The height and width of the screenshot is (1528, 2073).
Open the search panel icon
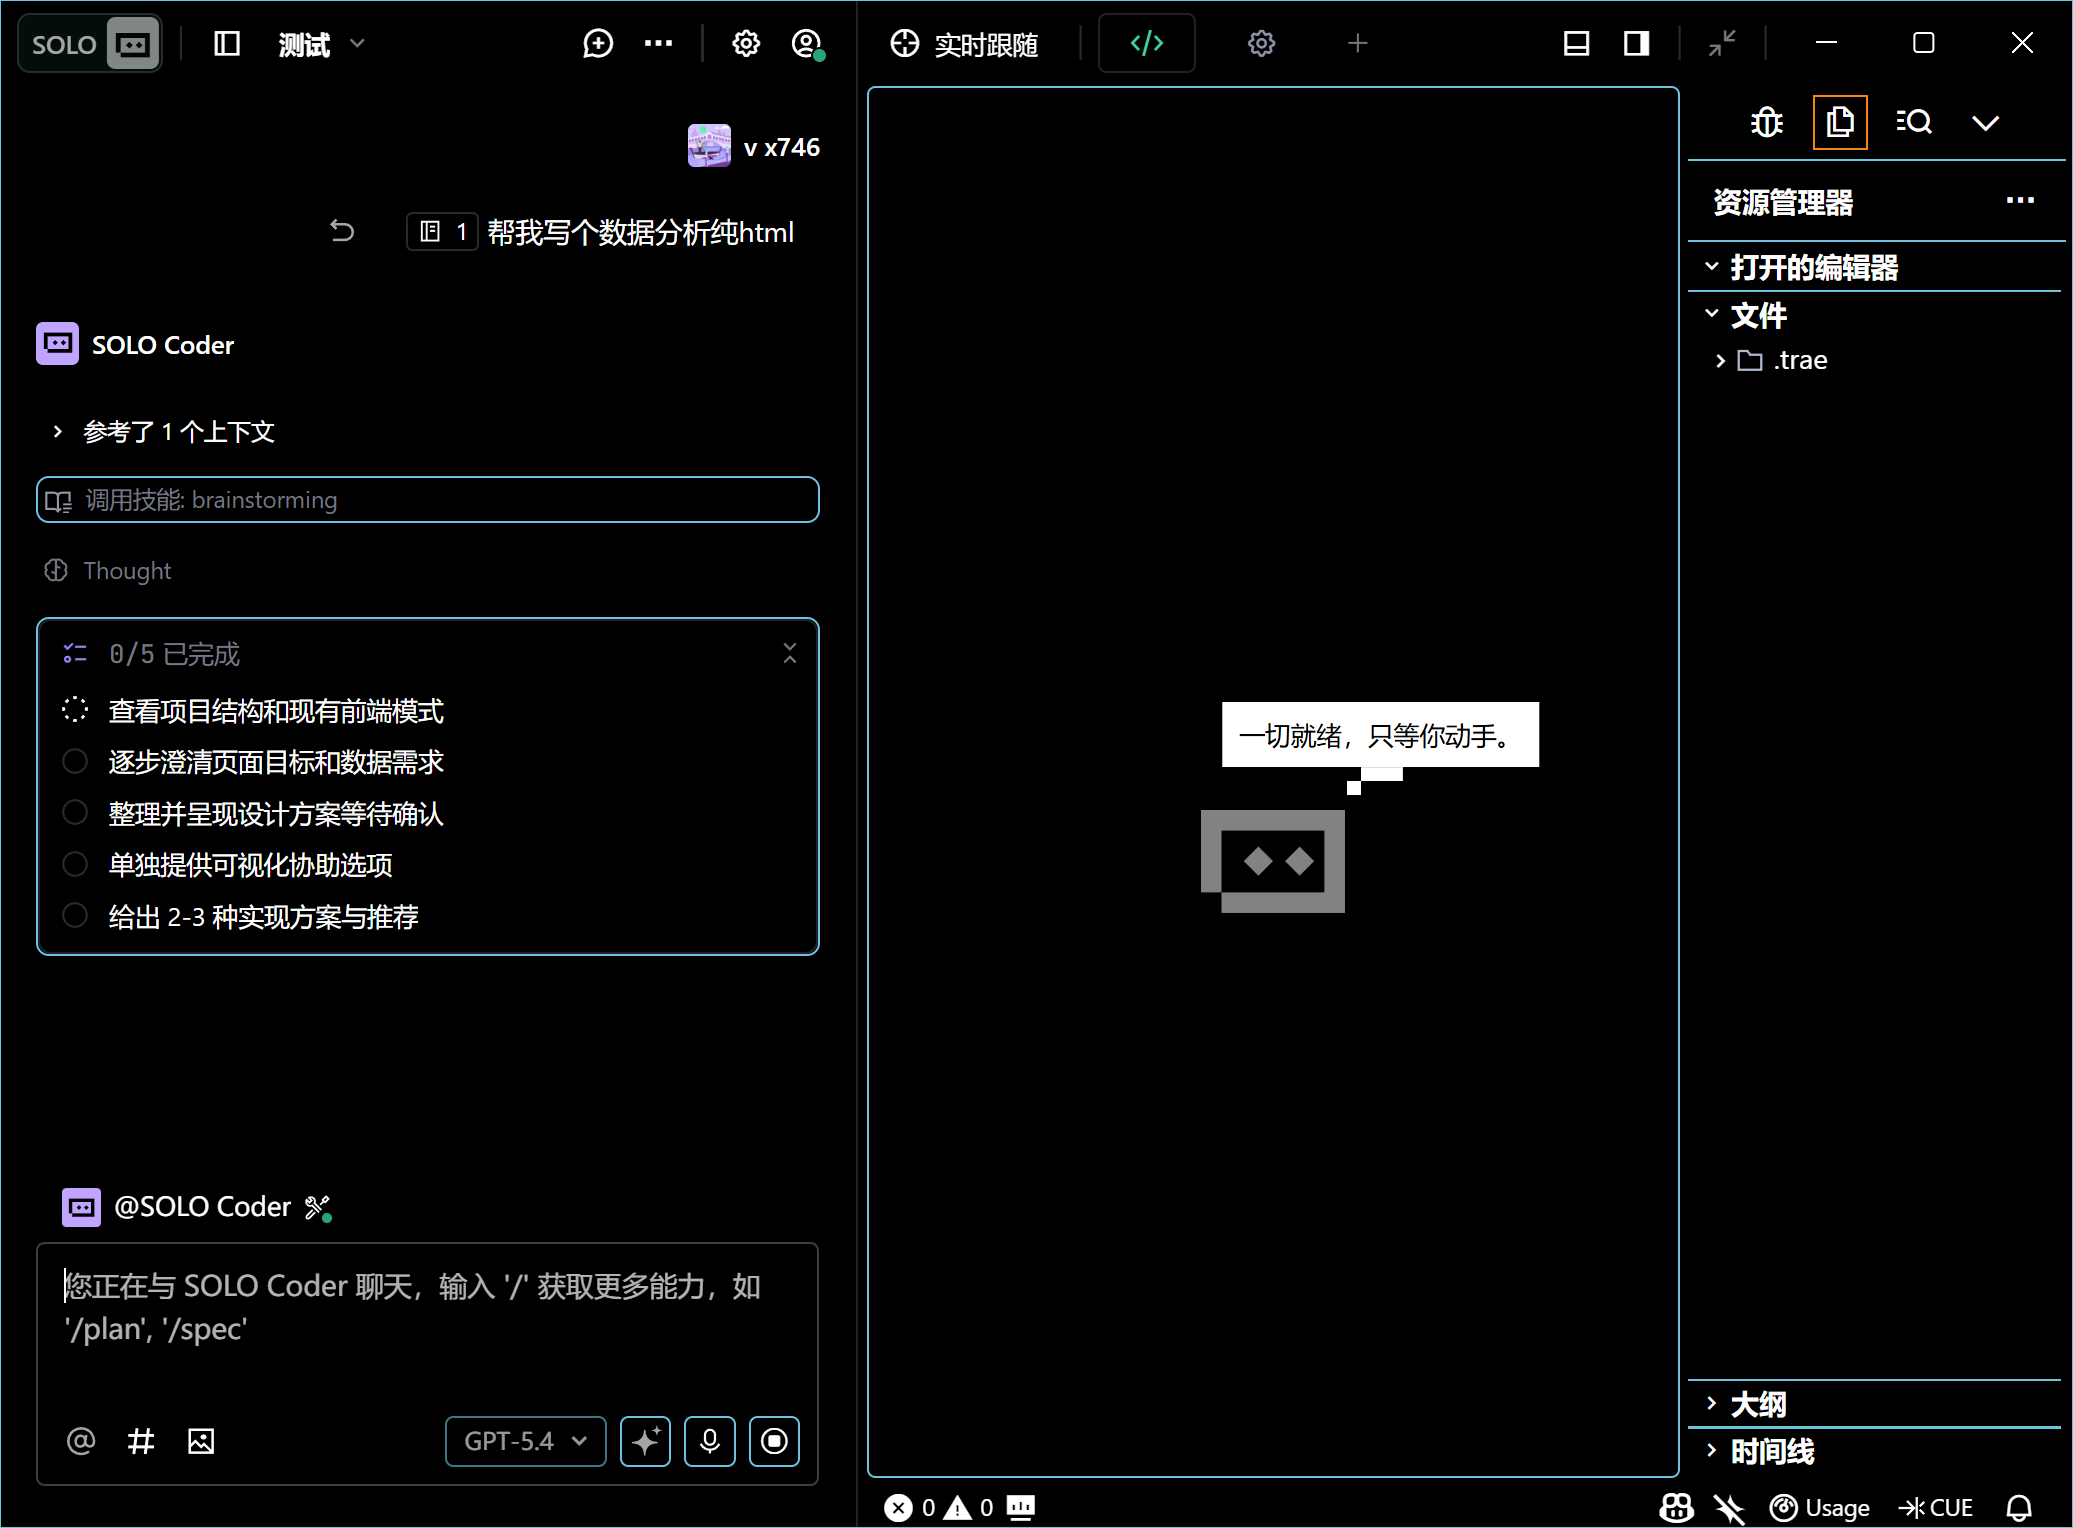click(x=1913, y=123)
